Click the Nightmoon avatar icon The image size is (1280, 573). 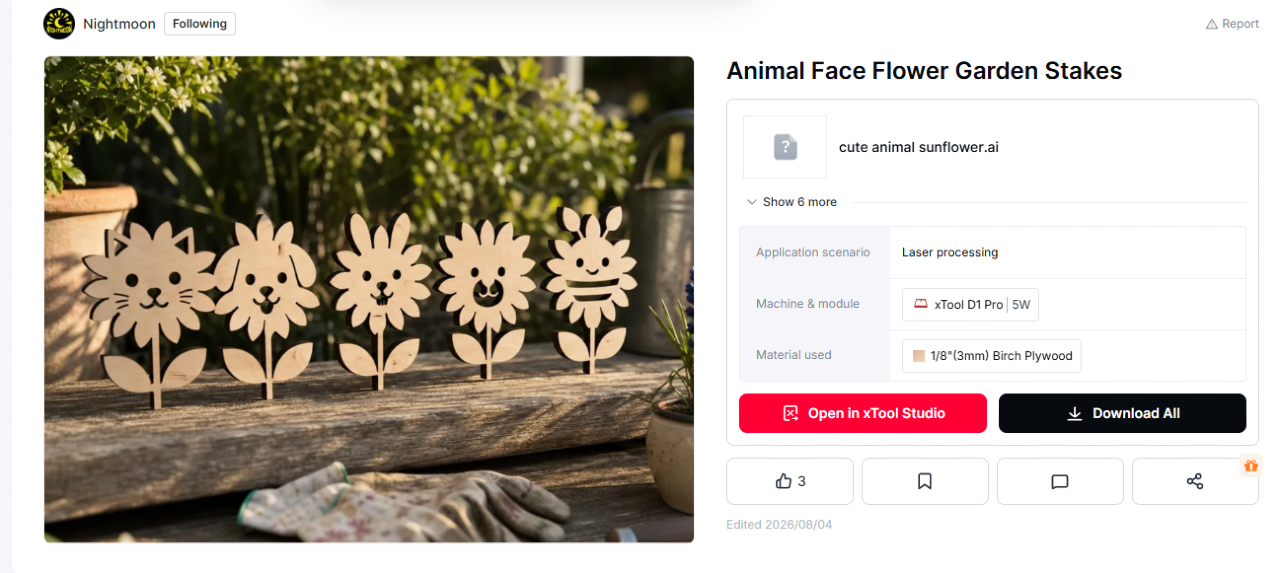59,23
